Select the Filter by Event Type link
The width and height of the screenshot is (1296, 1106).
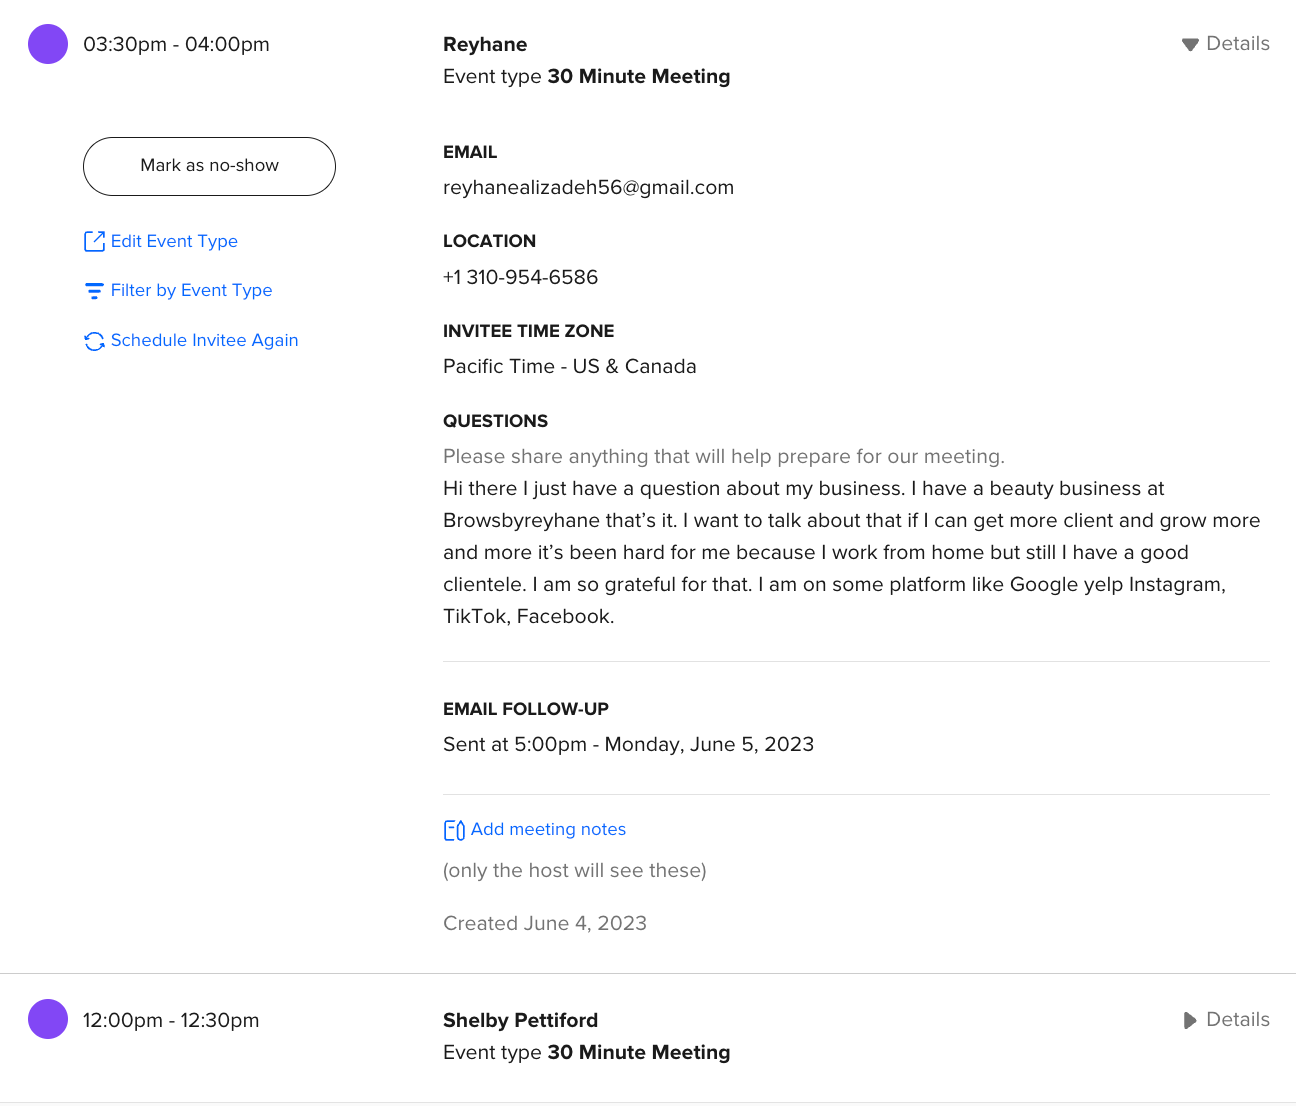point(191,290)
